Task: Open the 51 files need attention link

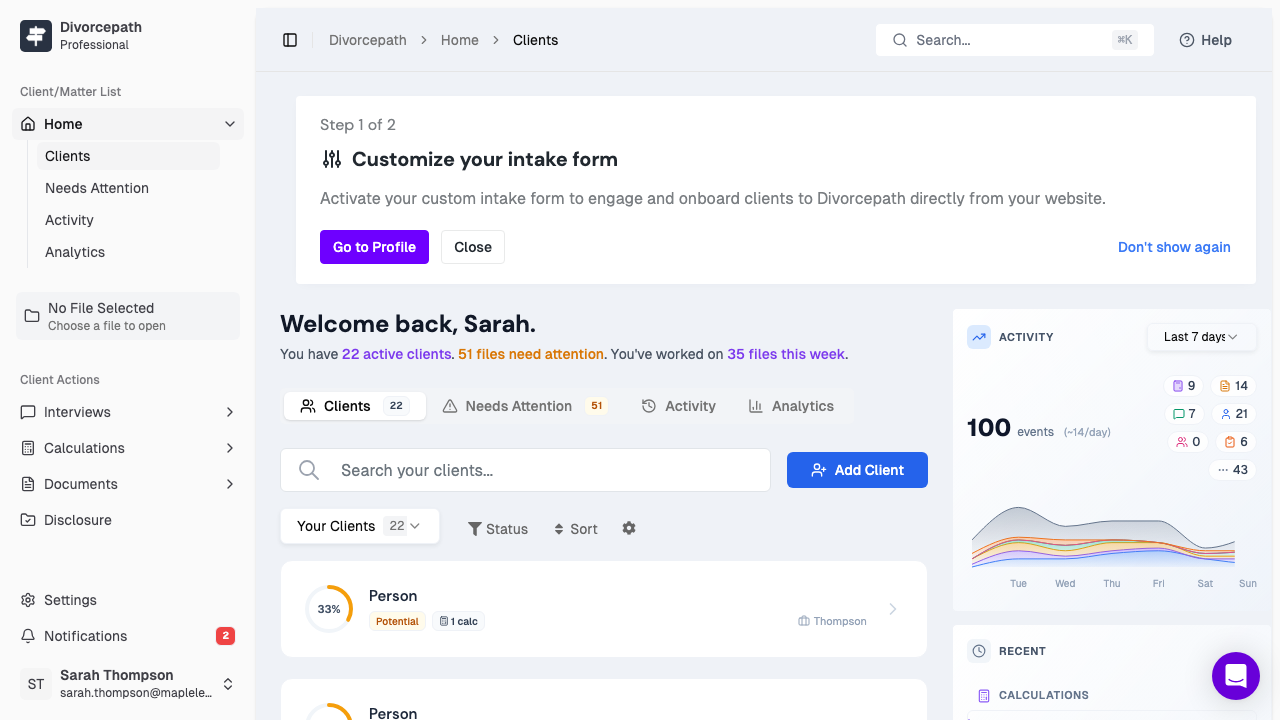Action: (x=531, y=354)
